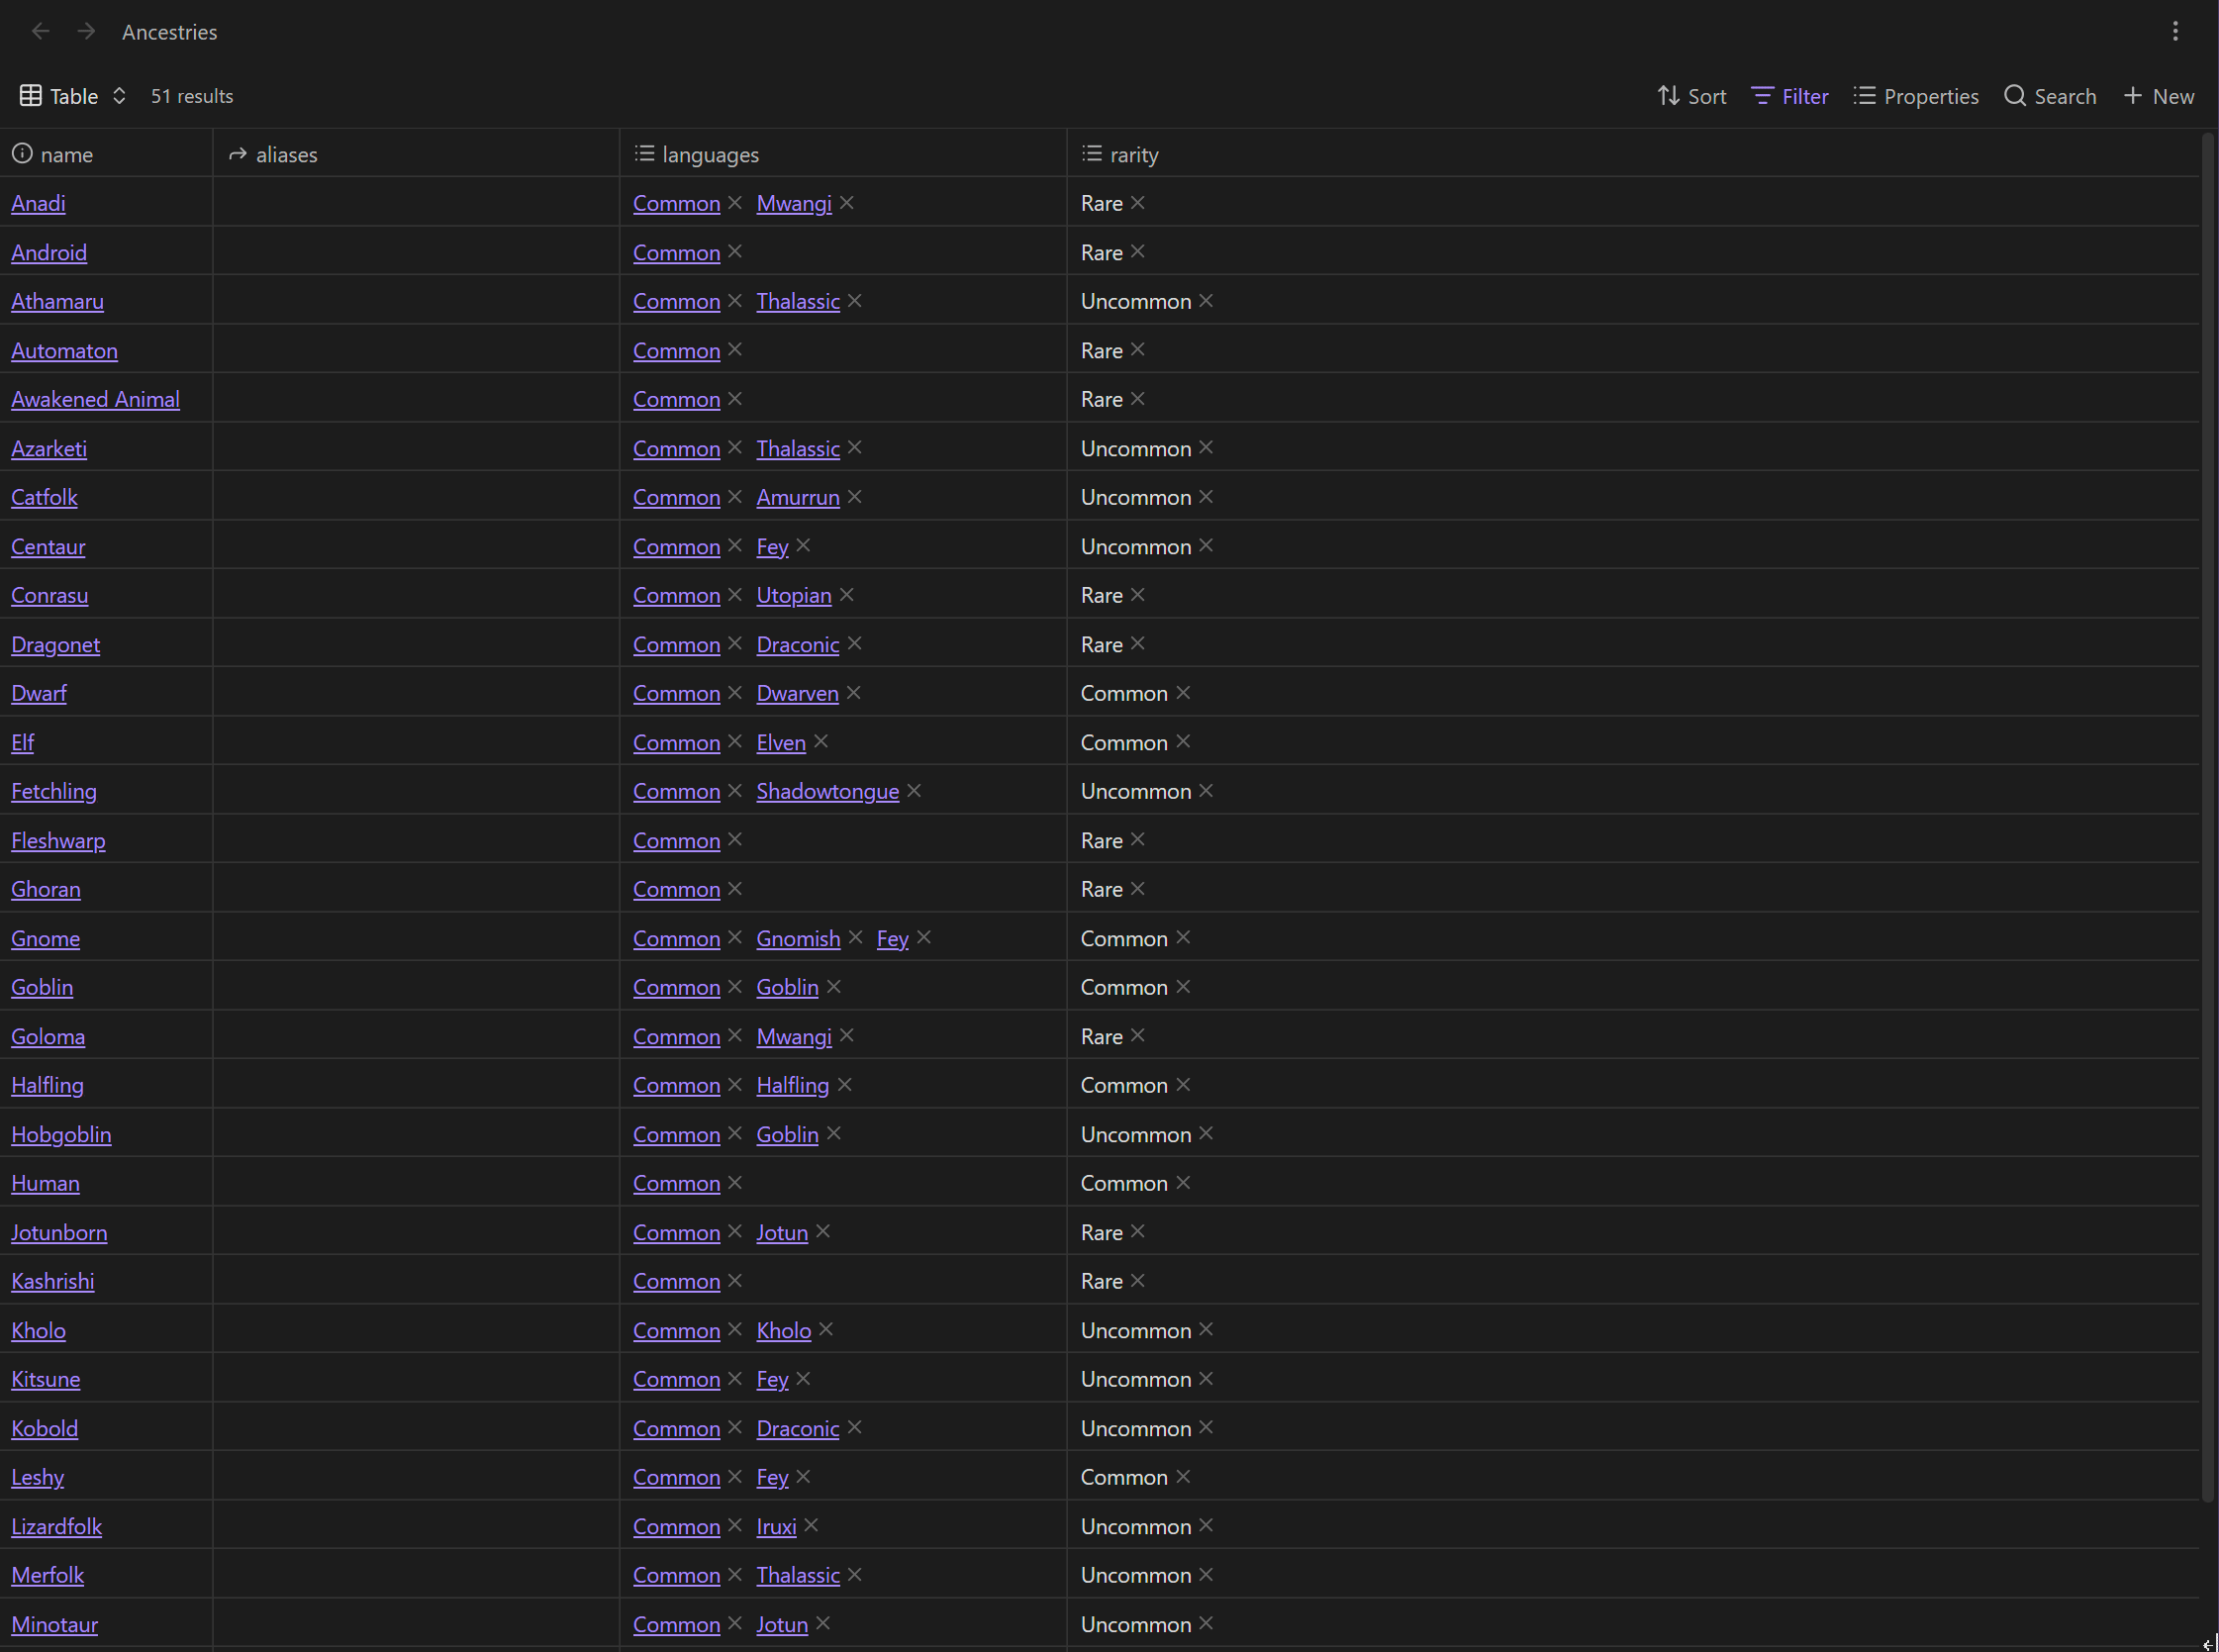Screen dimensions: 2219x1652
Task: Create a New entry
Action: 2159,96
